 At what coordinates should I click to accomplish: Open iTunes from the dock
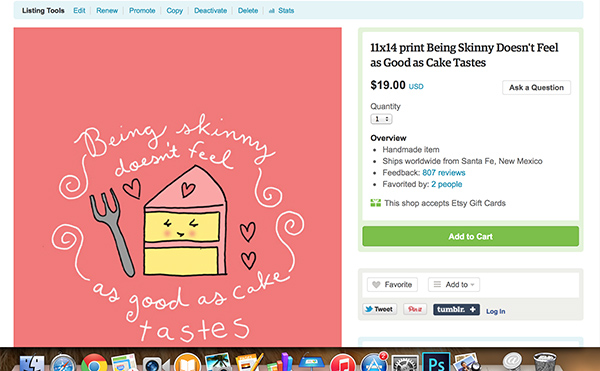[x=342, y=363]
